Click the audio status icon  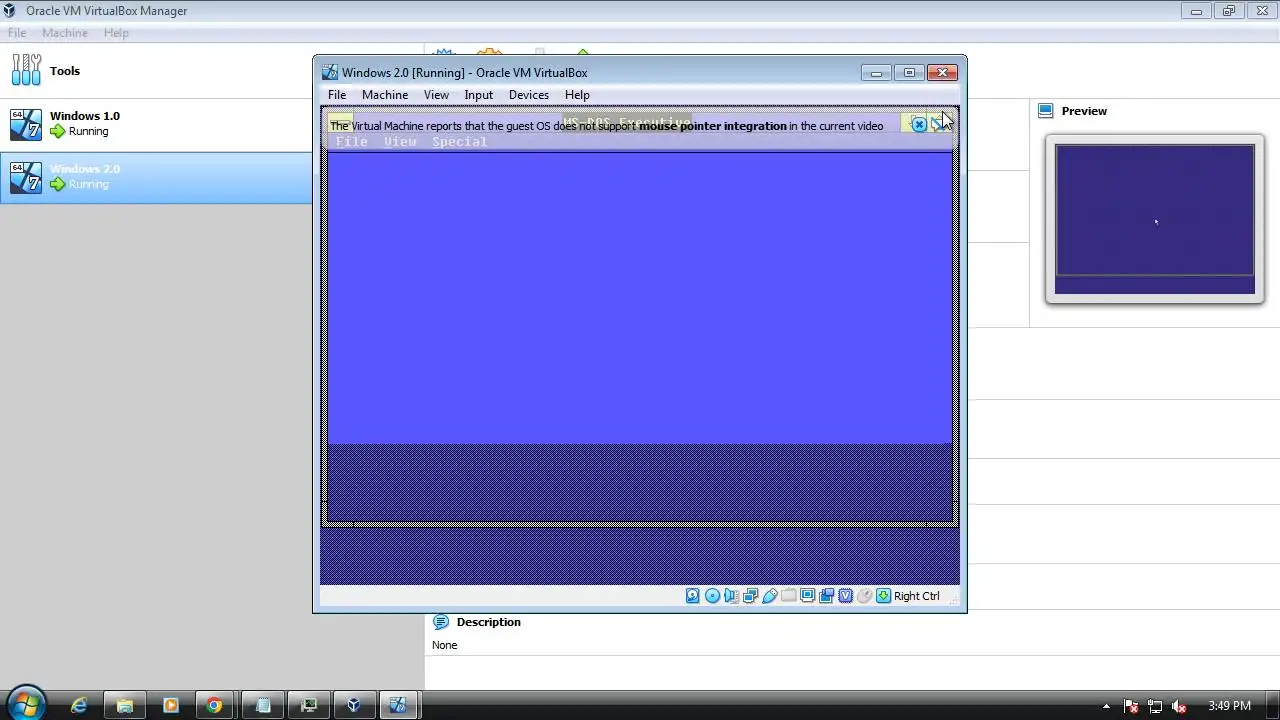731,596
